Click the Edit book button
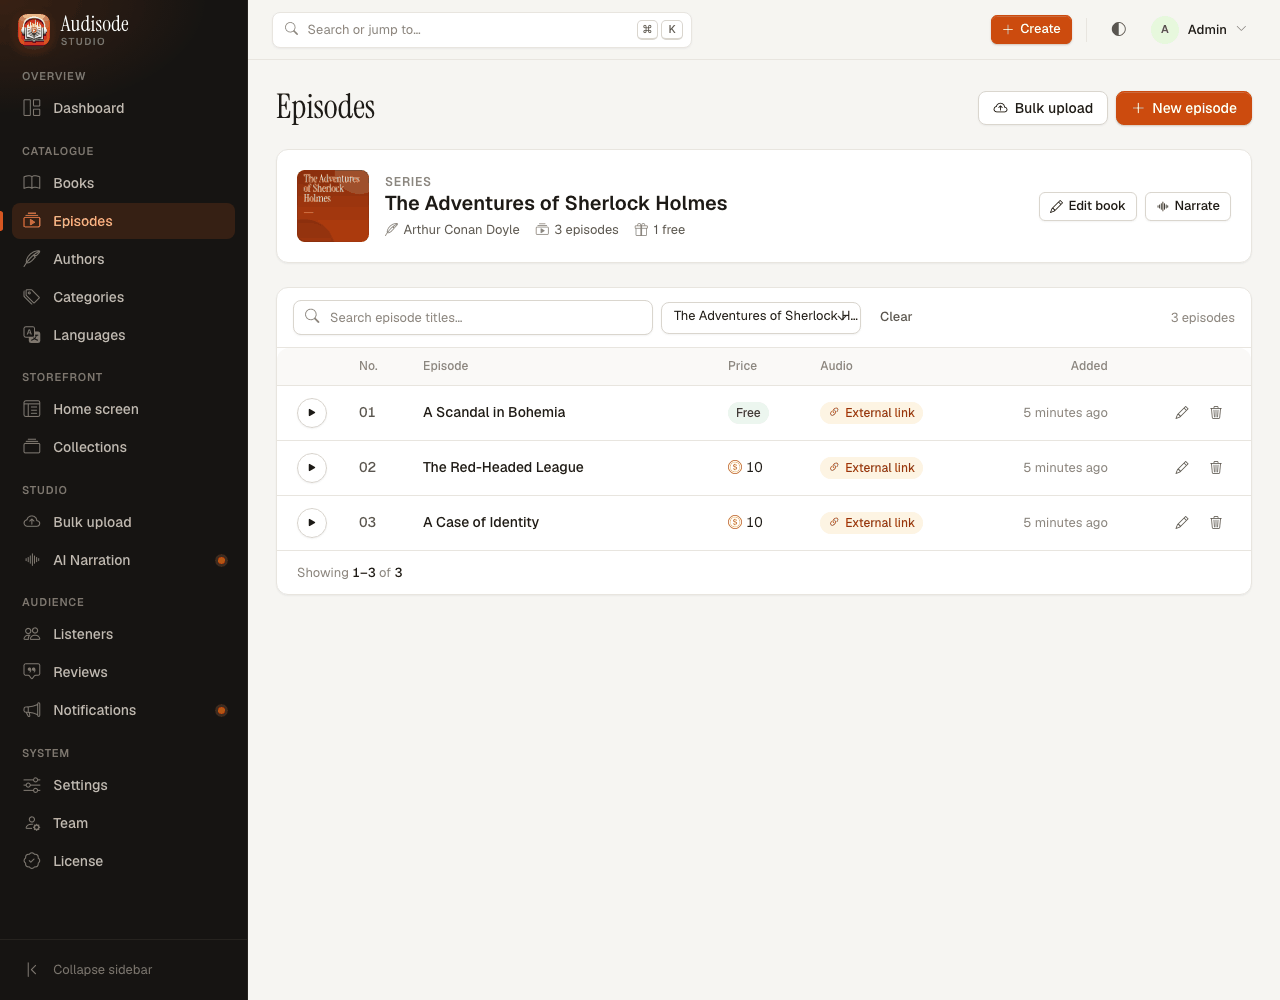The height and width of the screenshot is (1000, 1280). click(1088, 206)
